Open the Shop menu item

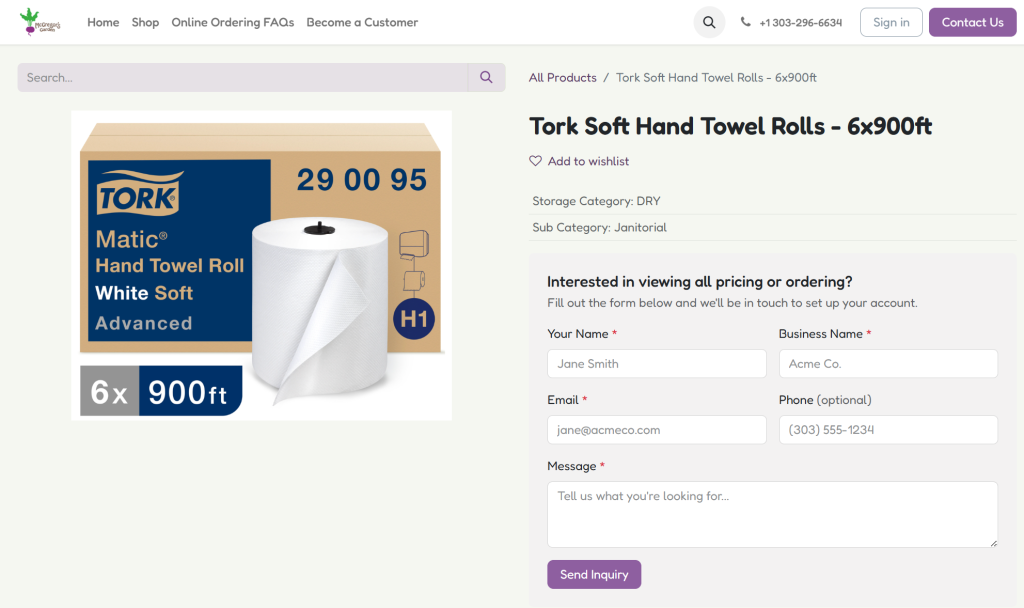145,22
